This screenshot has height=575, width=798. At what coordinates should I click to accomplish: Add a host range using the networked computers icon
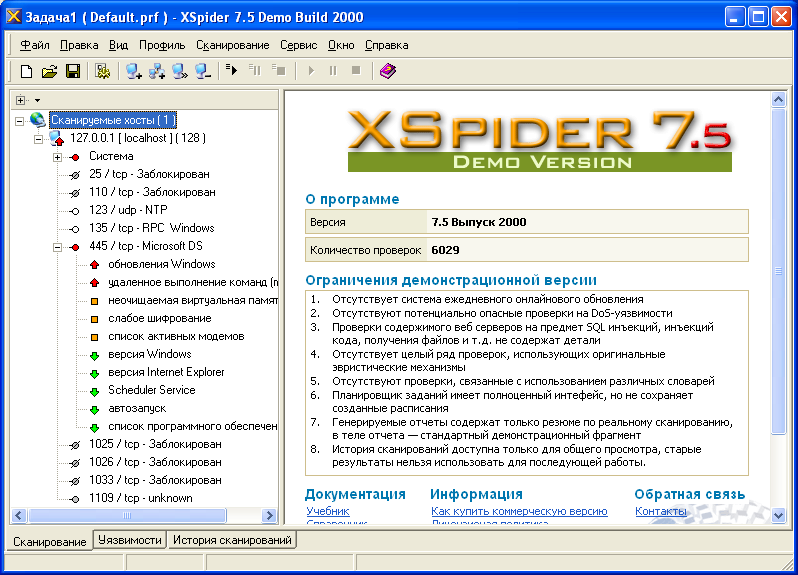157,71
